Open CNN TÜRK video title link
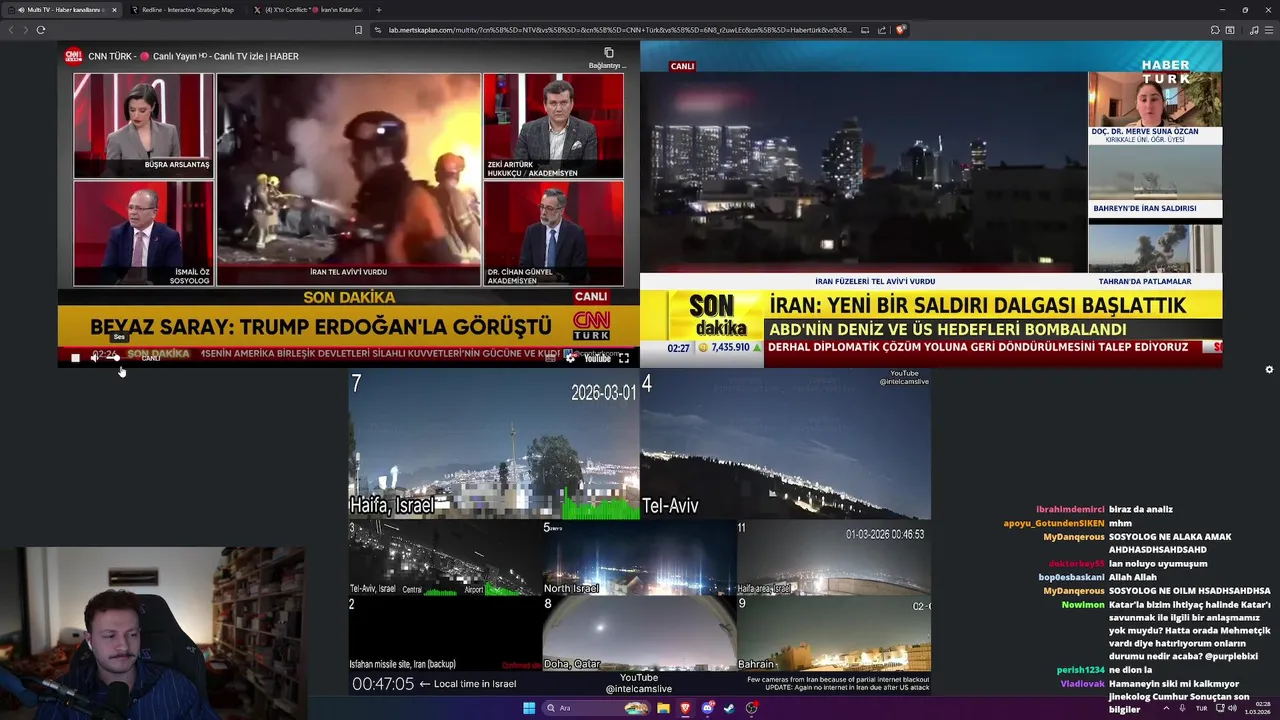1280x720 pixels. pos(193,56)
